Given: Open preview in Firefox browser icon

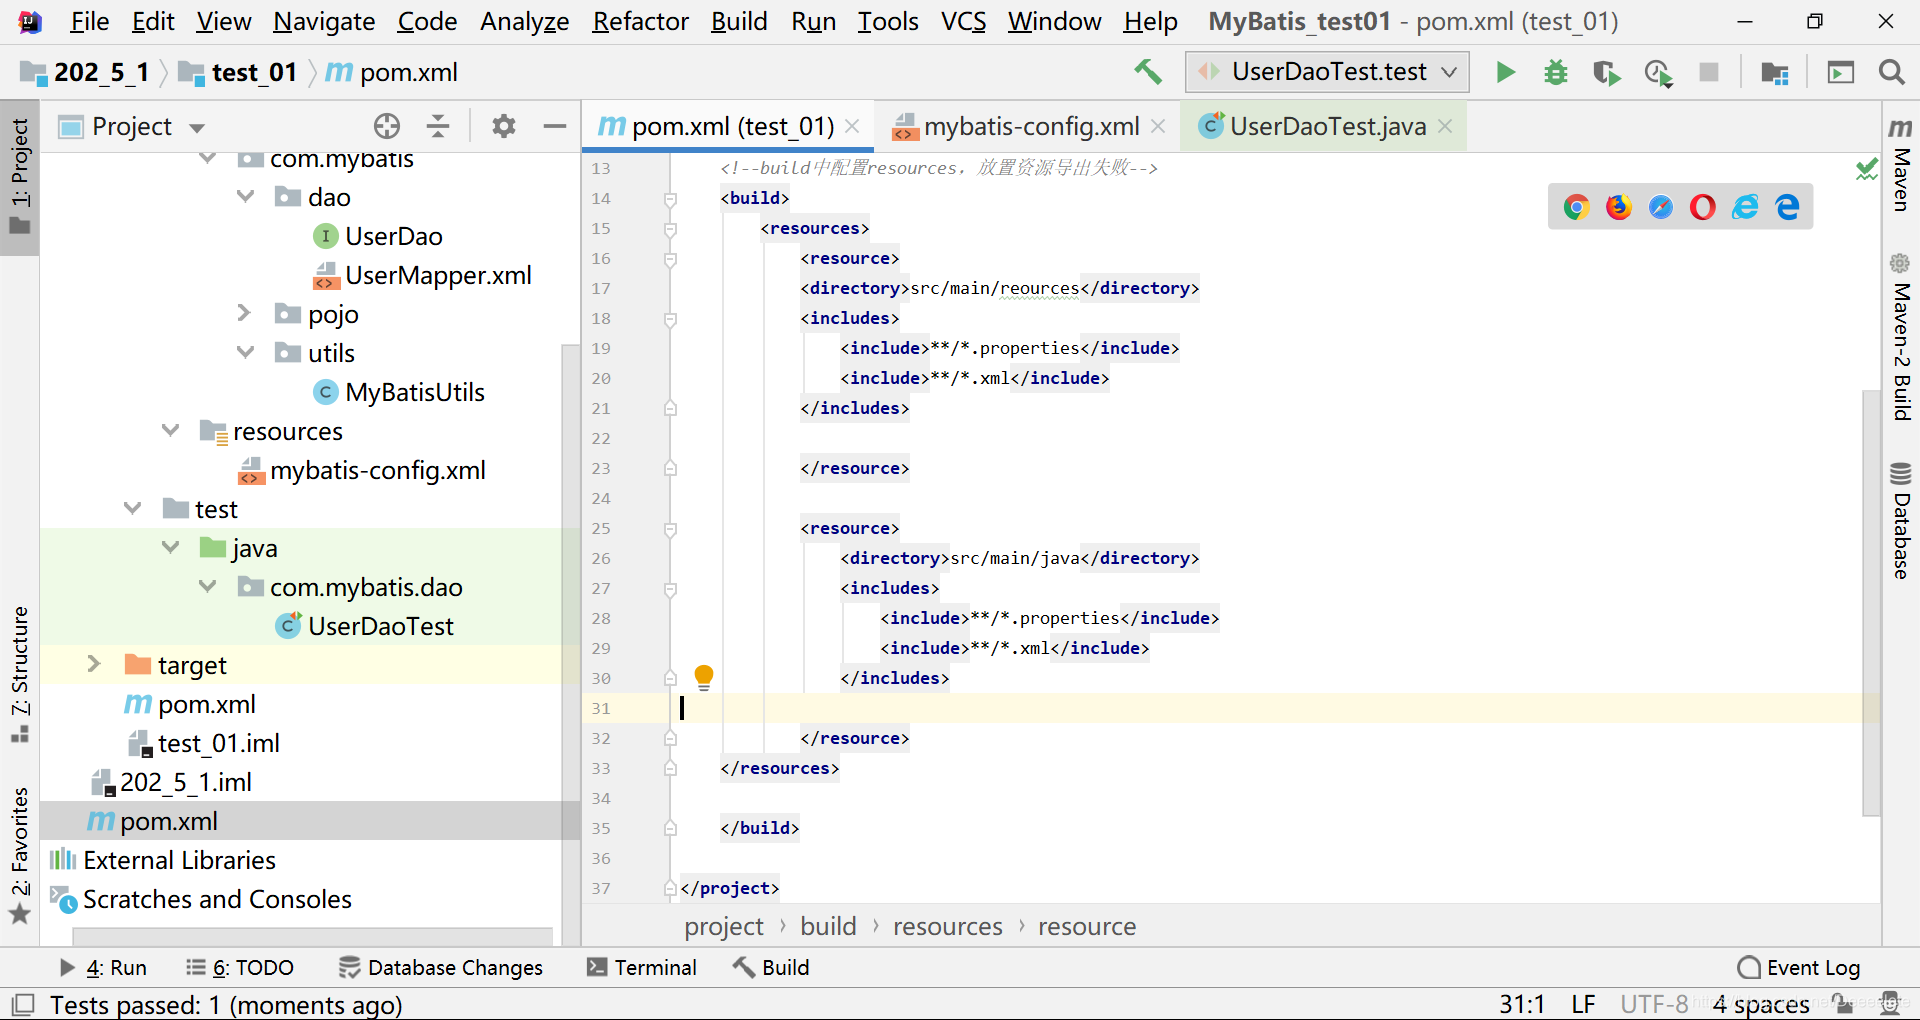Looking at the screenshot, I should [x=1619, y=207].
